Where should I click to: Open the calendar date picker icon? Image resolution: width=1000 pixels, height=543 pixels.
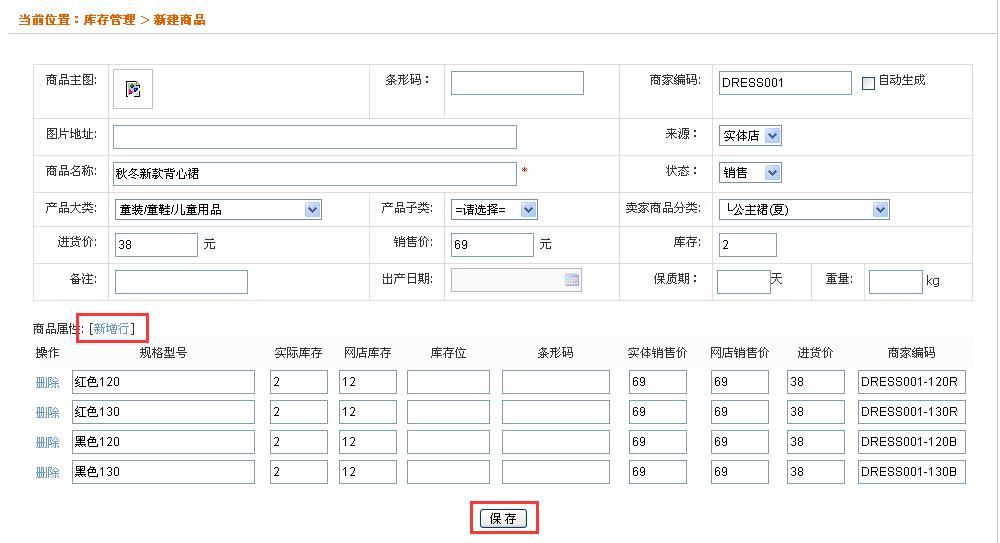coord(572,280)
